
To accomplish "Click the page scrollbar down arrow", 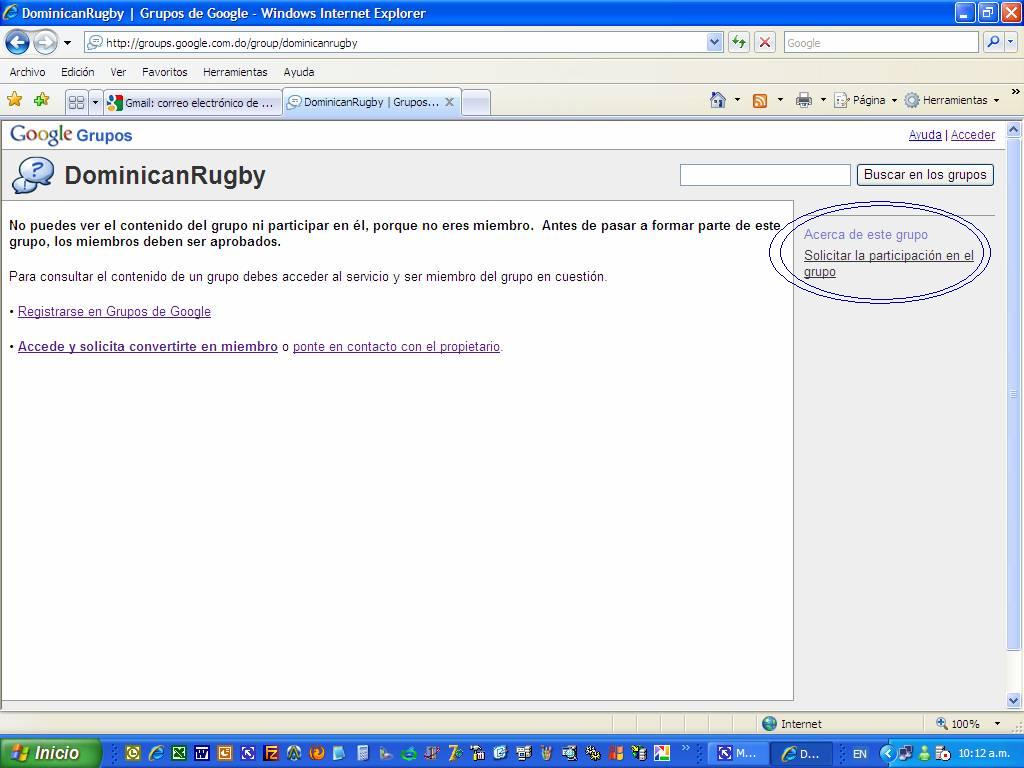I will (x=1014, y=700).
